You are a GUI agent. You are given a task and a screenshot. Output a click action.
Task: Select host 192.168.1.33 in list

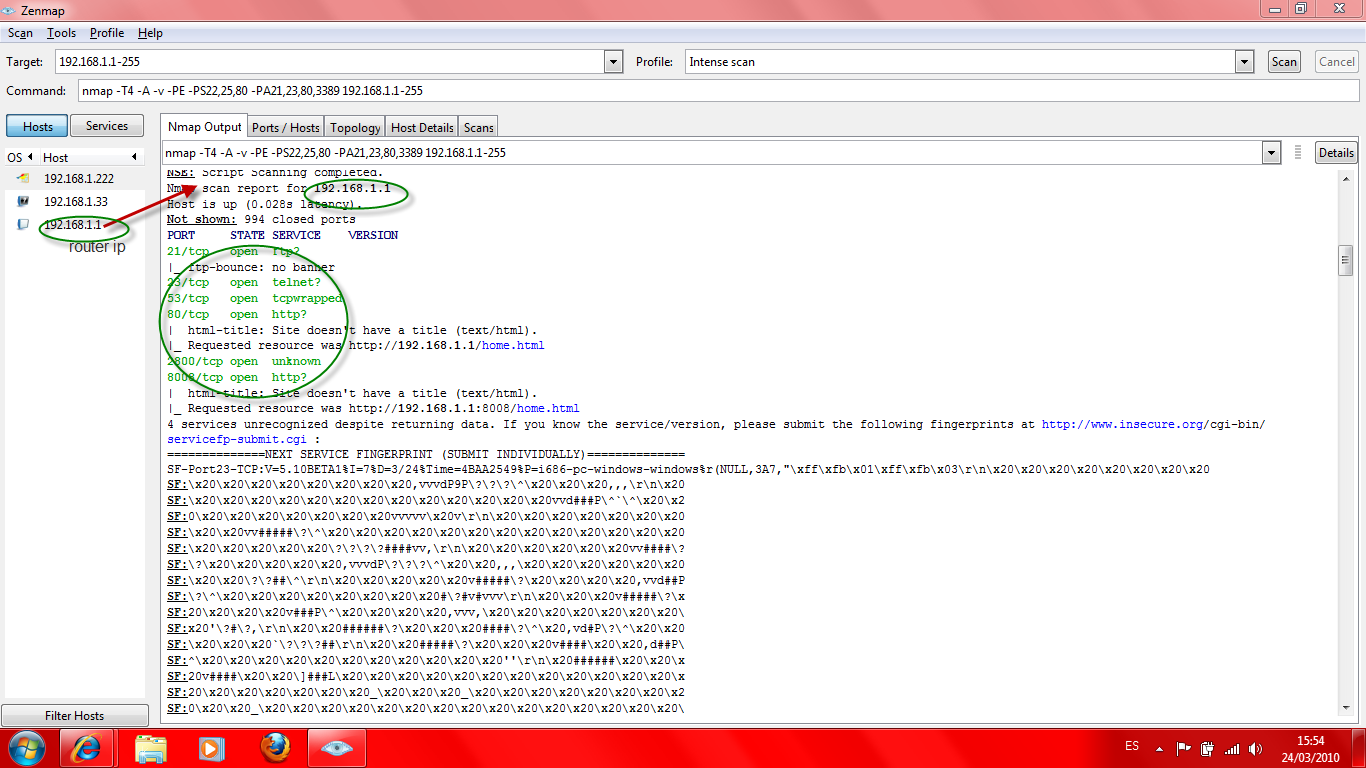[75, 202]
